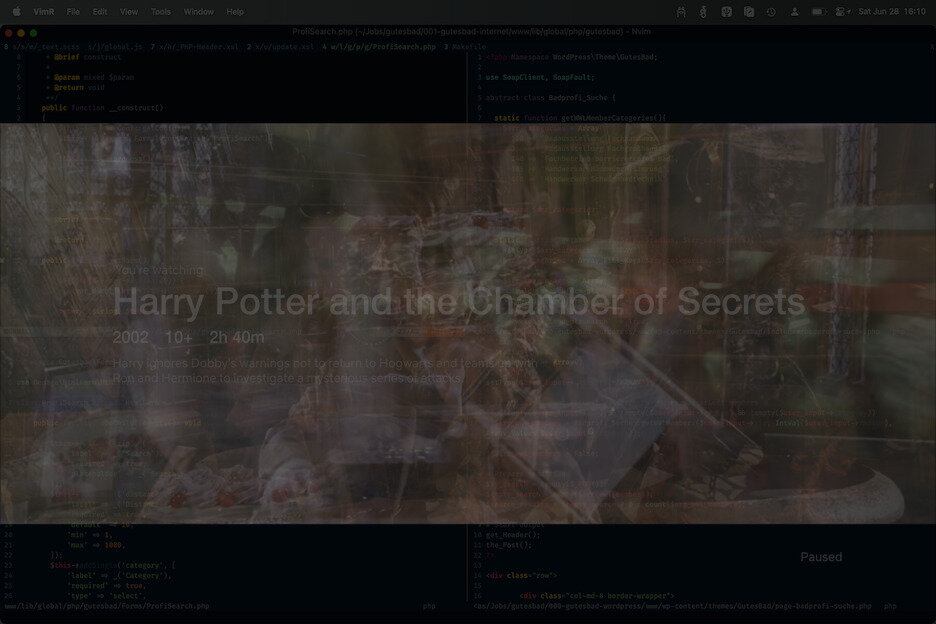This screenshot has width=936, height=624.
Task: Click the ProfiSearch.php window title text
Action: (471, 32)
